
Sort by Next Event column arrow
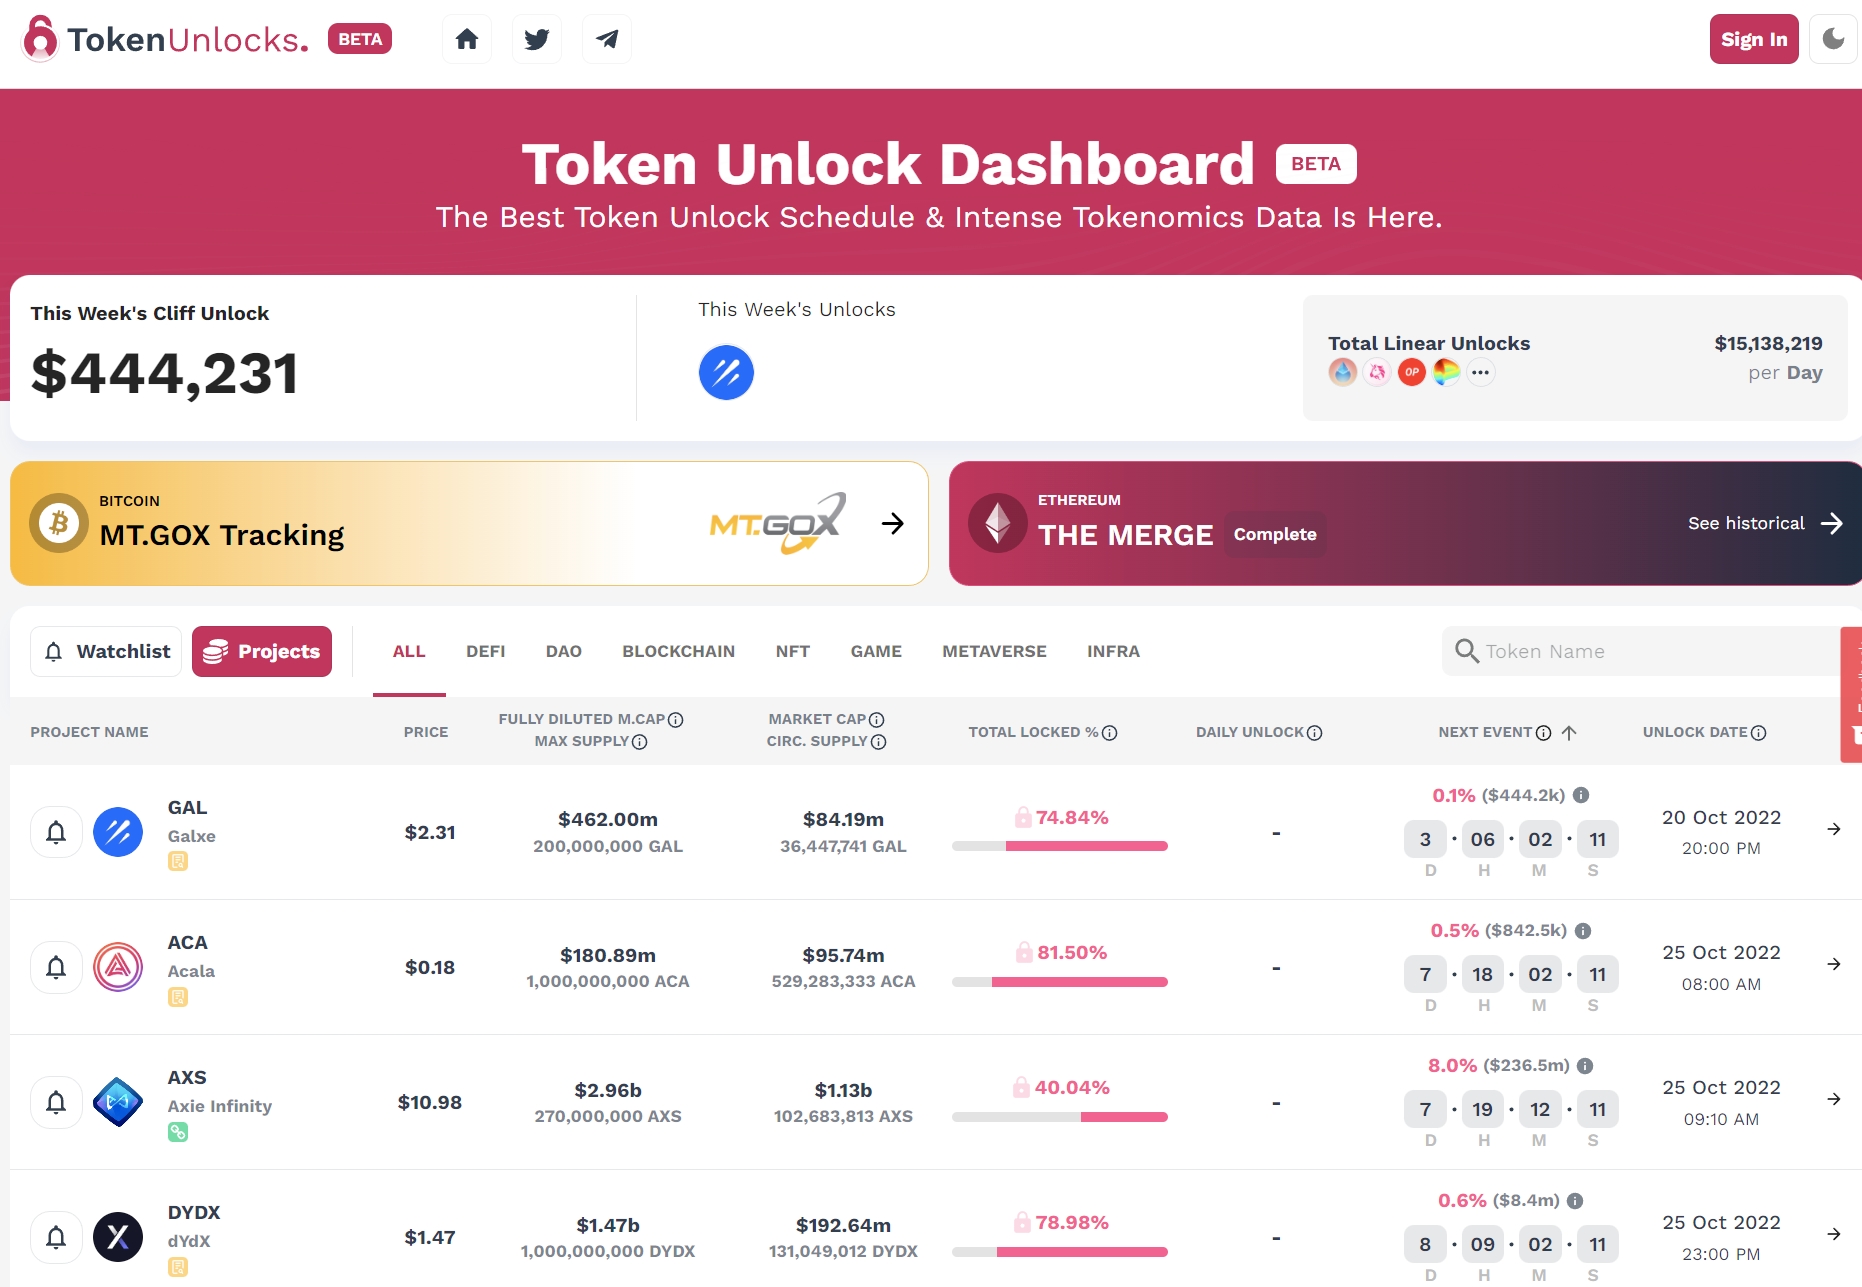tap(1569, 733)
